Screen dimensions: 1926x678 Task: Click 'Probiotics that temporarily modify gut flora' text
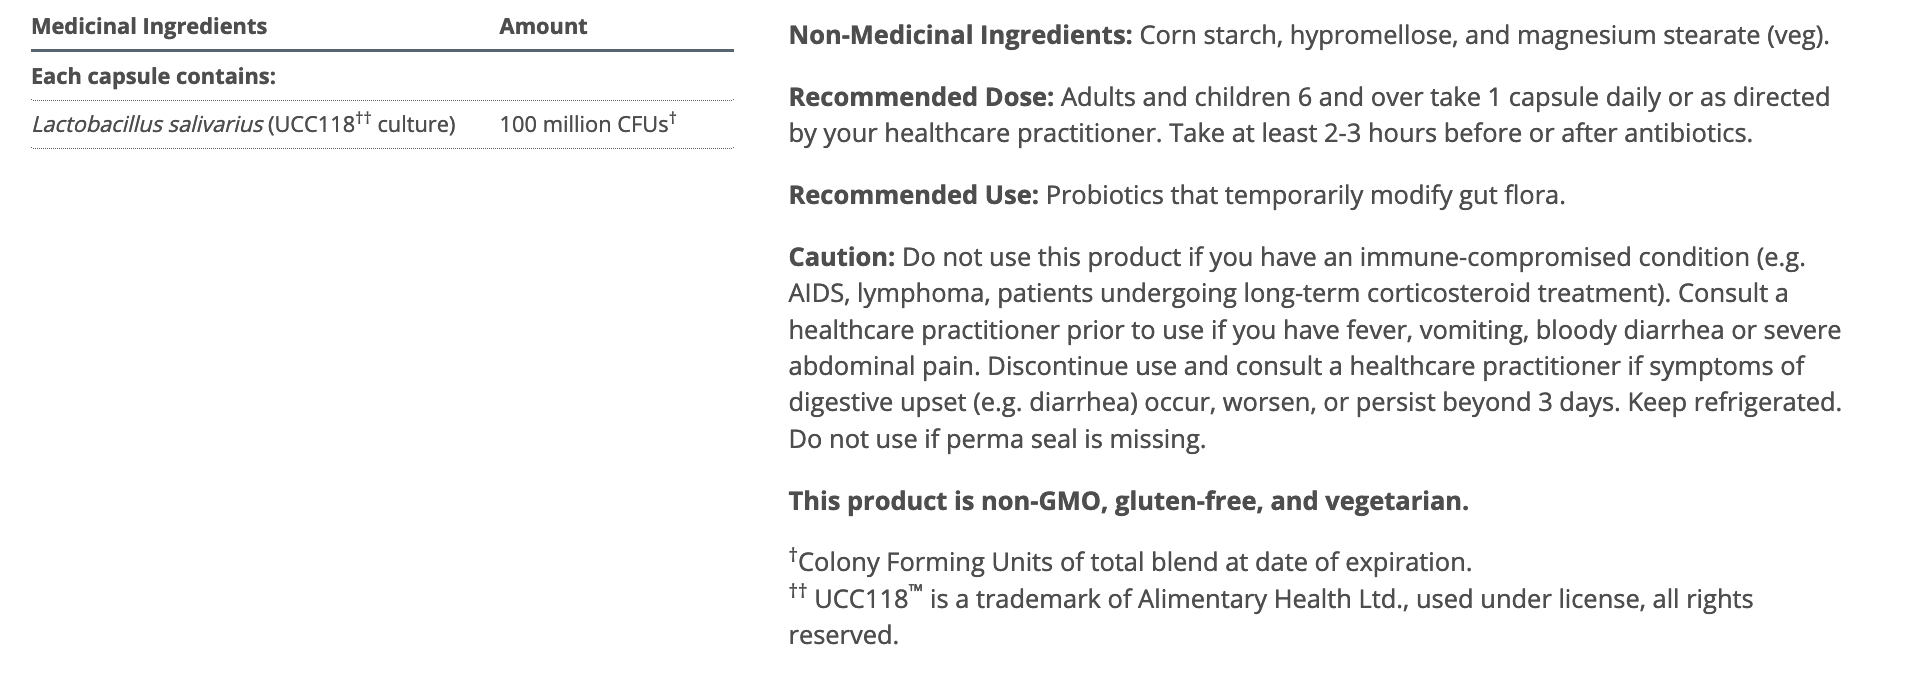coord(1305,194)
